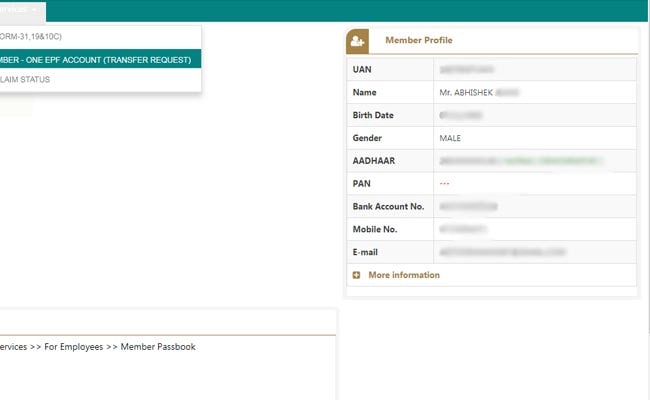Screen dimensions: 650x400
Task: Click the blurred E-mail address value
Action: pyautogui.click(x=494, y=252)
